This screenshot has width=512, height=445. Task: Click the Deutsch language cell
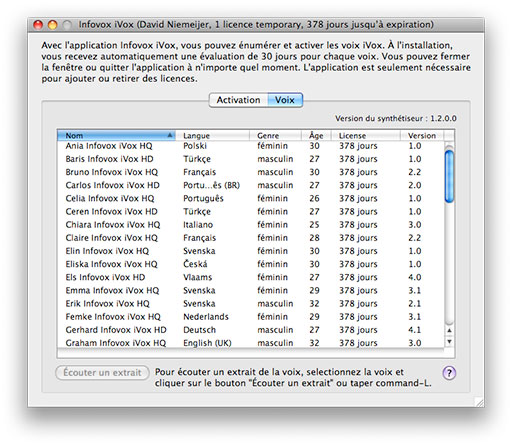199,330
